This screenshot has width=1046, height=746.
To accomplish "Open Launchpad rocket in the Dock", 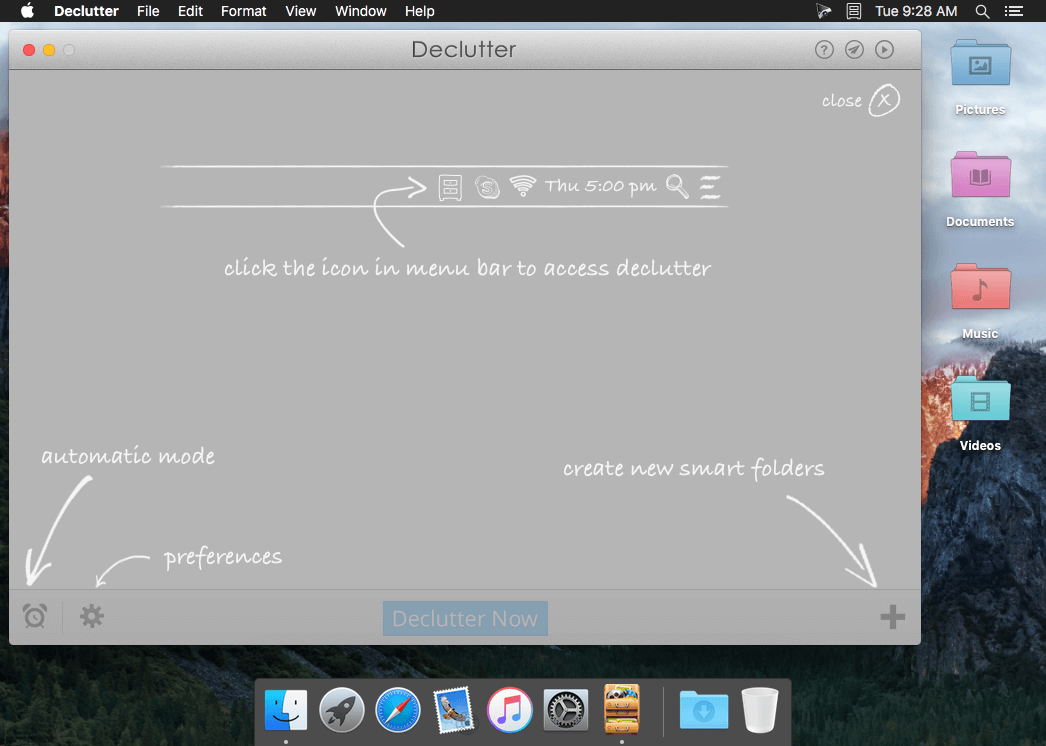I will [x=342, y=710].
